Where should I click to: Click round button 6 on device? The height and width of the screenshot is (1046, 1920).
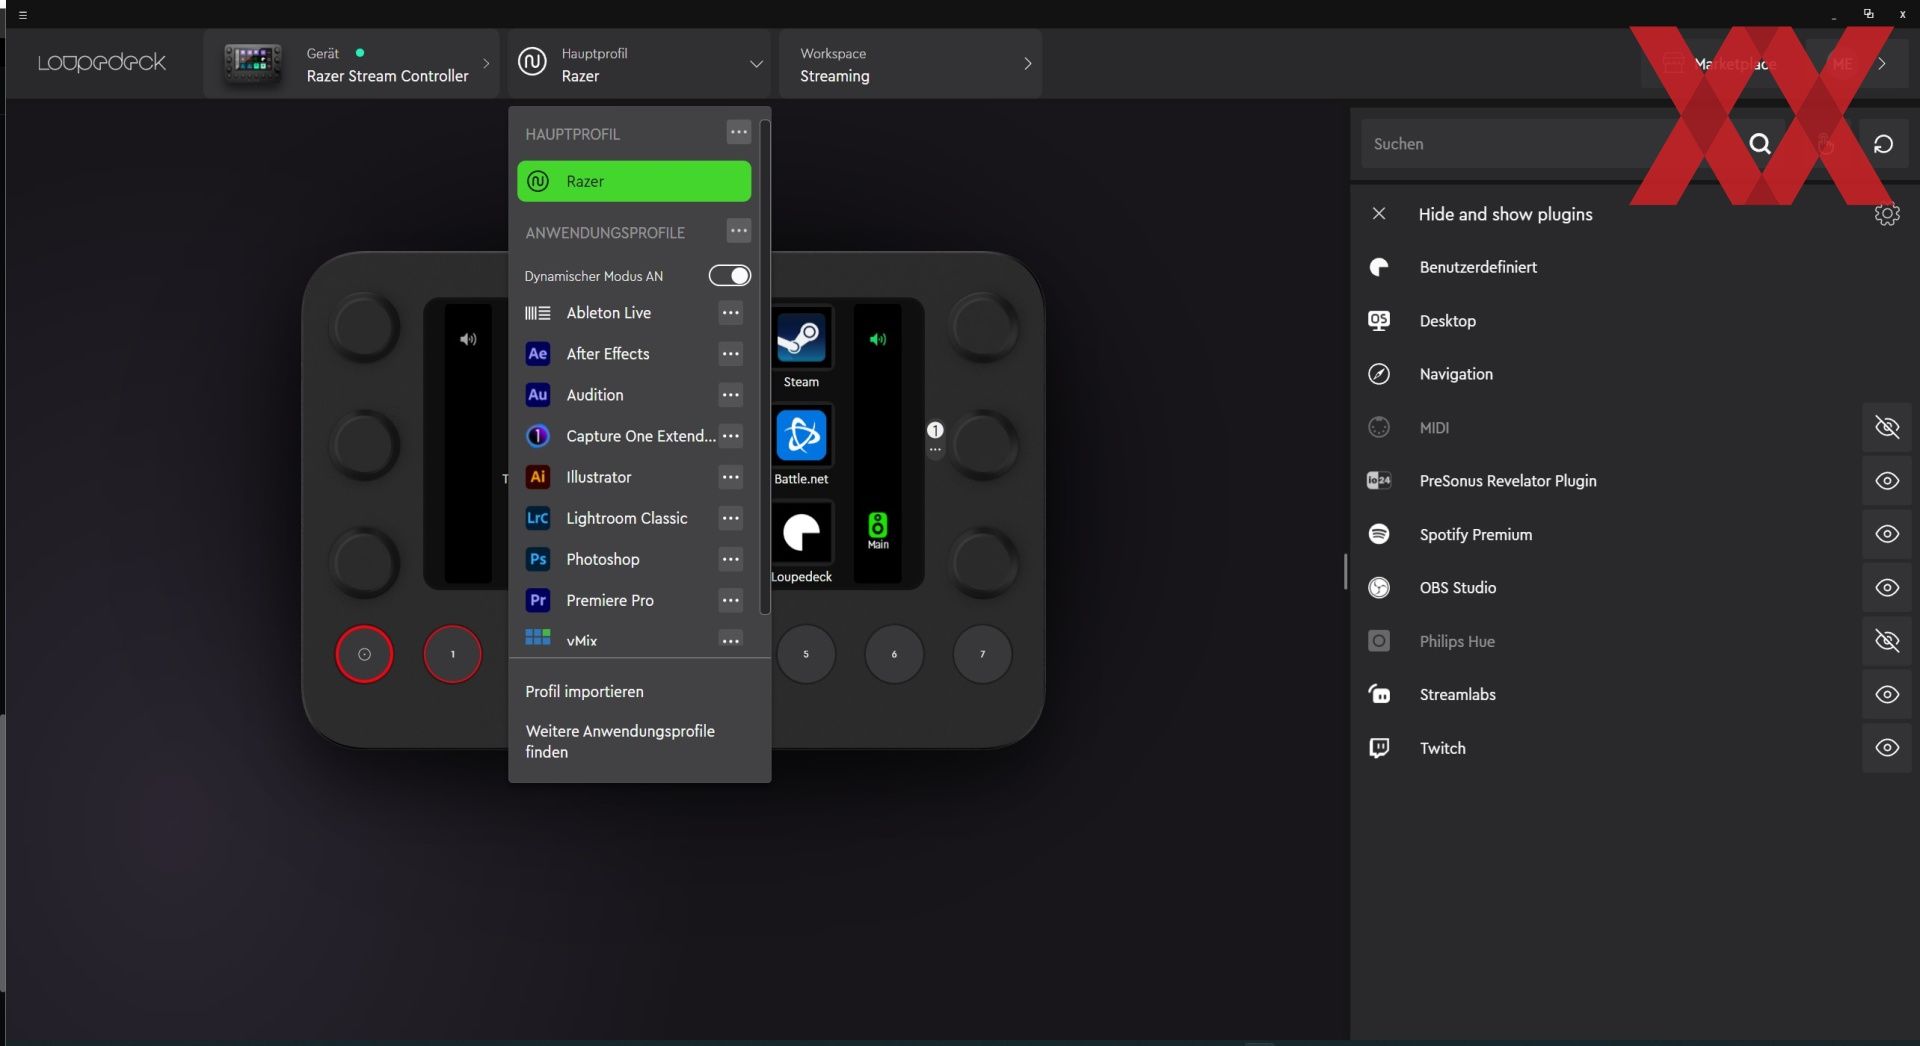click(894, 654)
